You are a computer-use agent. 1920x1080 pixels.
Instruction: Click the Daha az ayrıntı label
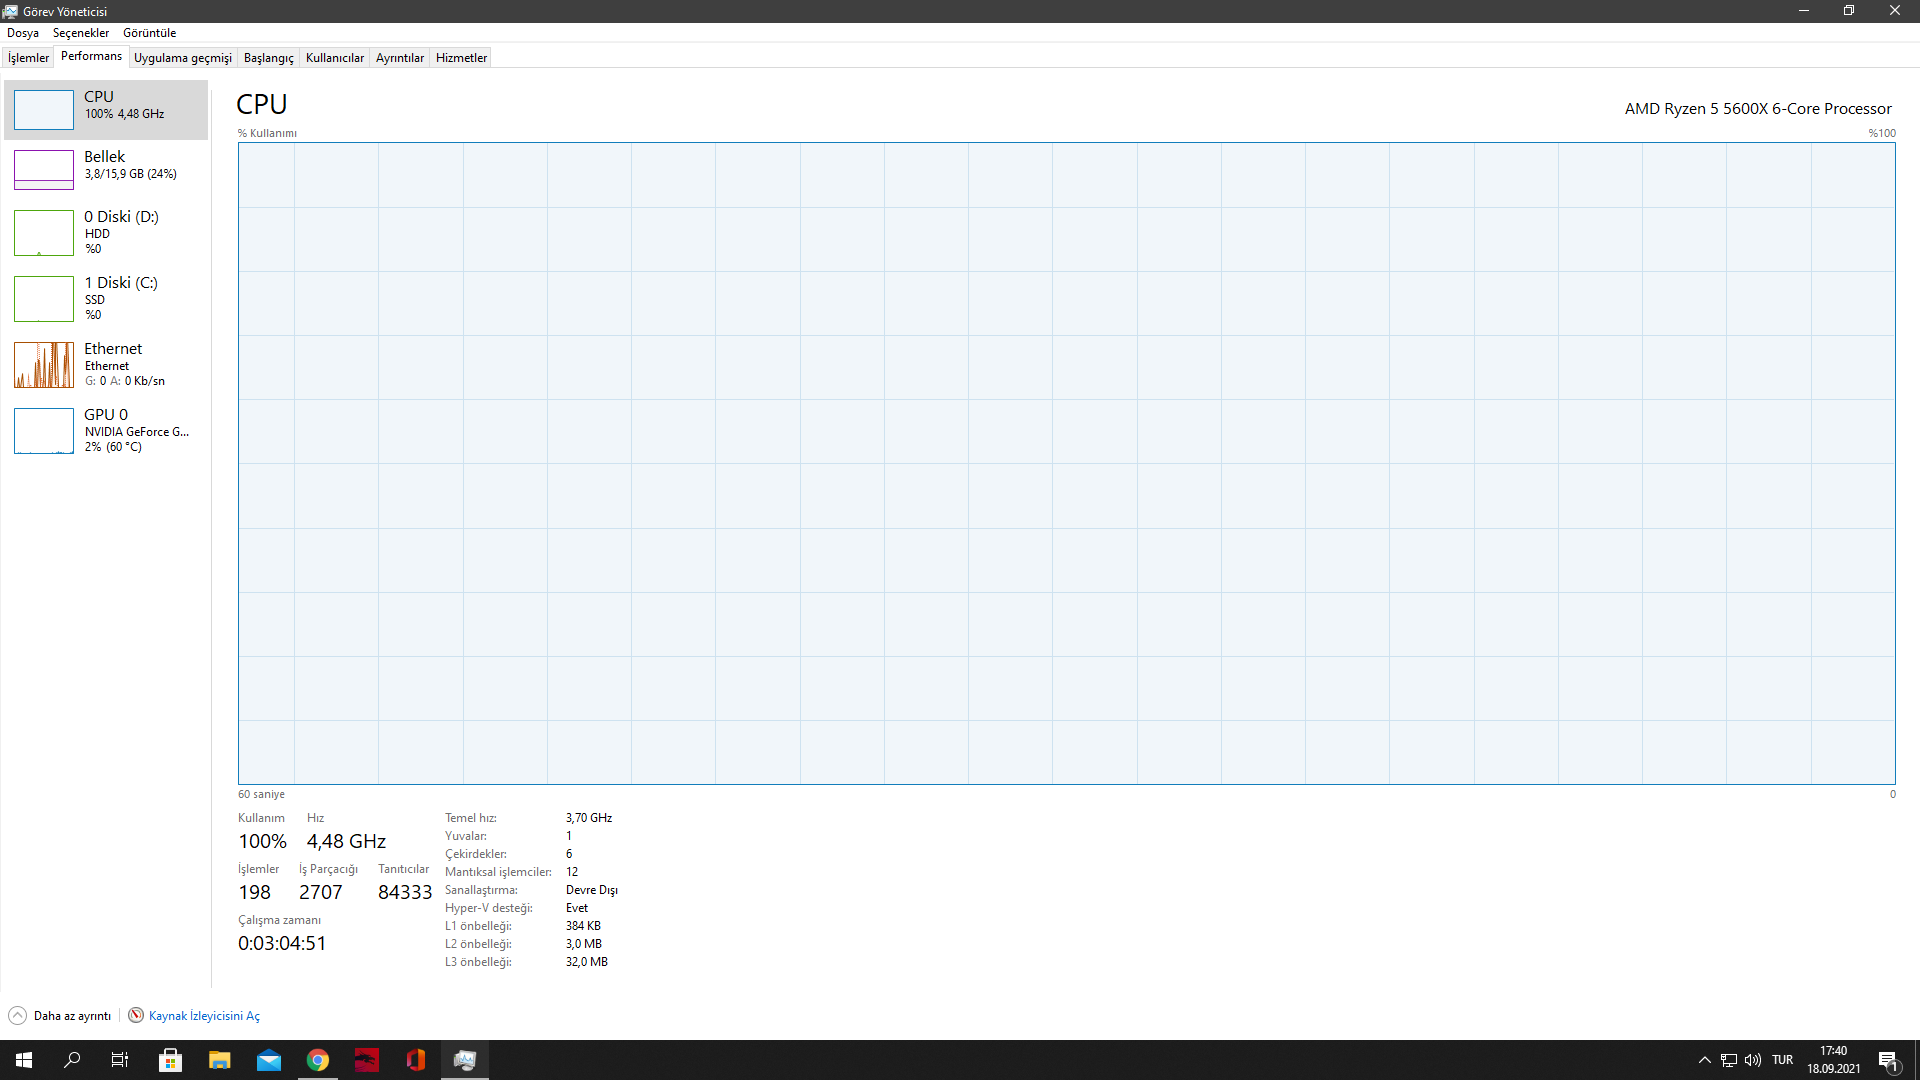(x=72, y=1016)
